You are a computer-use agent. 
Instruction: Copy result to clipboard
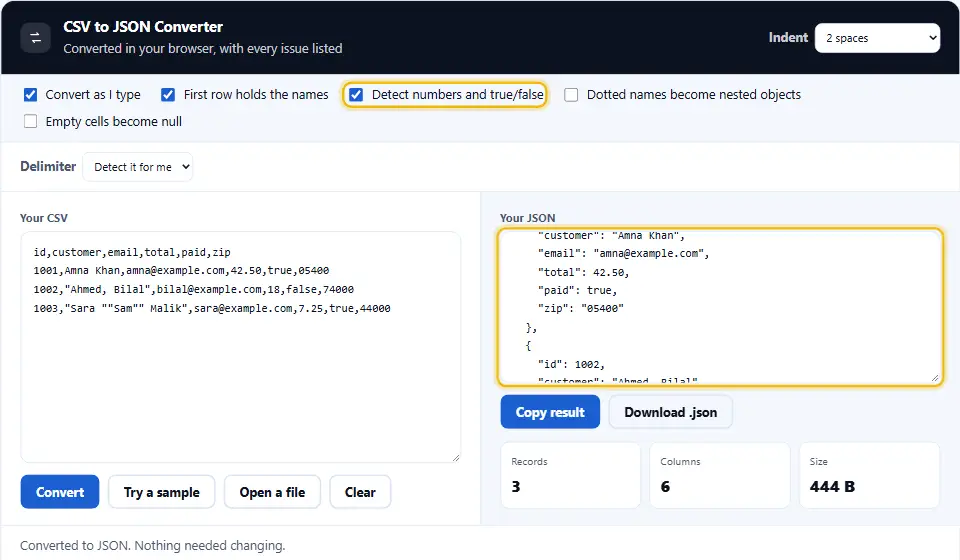coord(550,412)
